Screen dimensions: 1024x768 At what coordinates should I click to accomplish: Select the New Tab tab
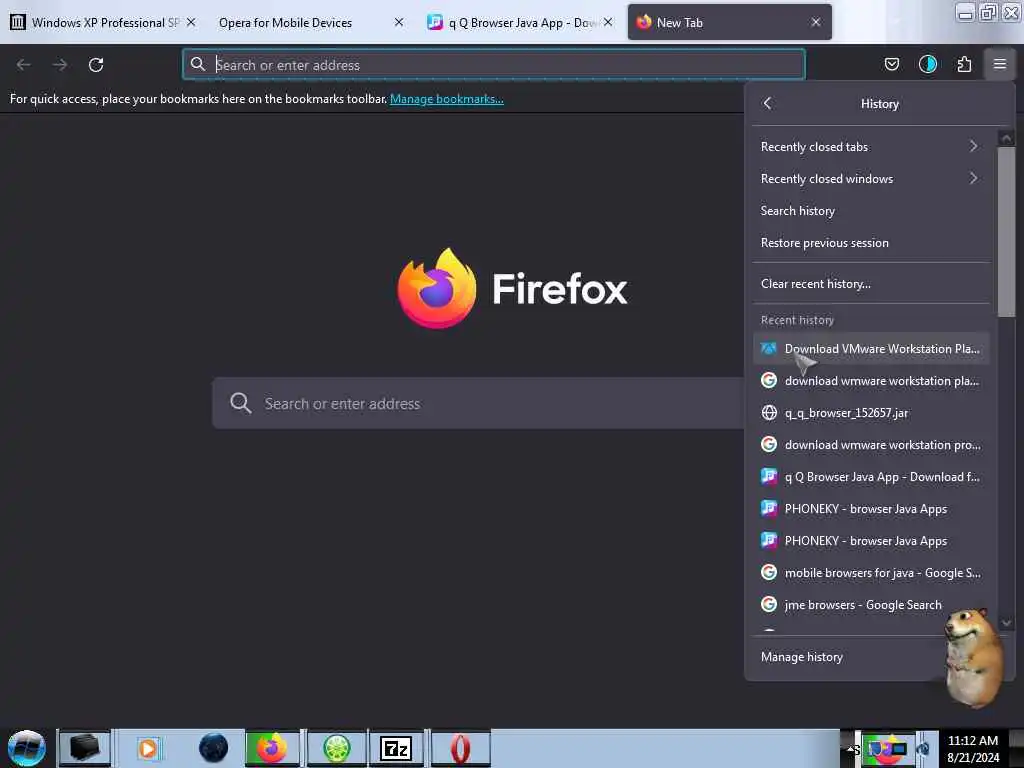pyautogui.click(x=729, y=23)
